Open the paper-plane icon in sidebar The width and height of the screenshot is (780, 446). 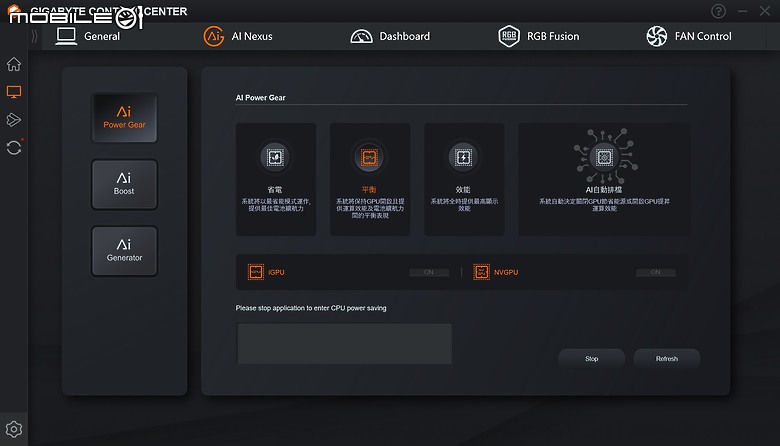point(14,119)
